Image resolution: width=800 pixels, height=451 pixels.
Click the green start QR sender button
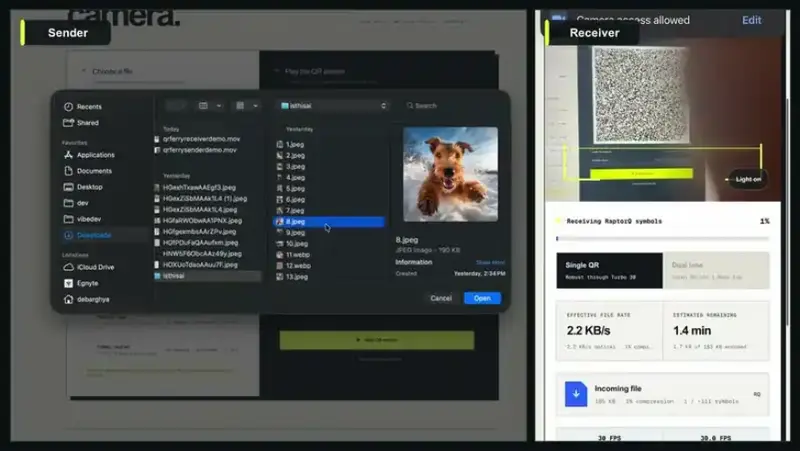pos(377,340)
